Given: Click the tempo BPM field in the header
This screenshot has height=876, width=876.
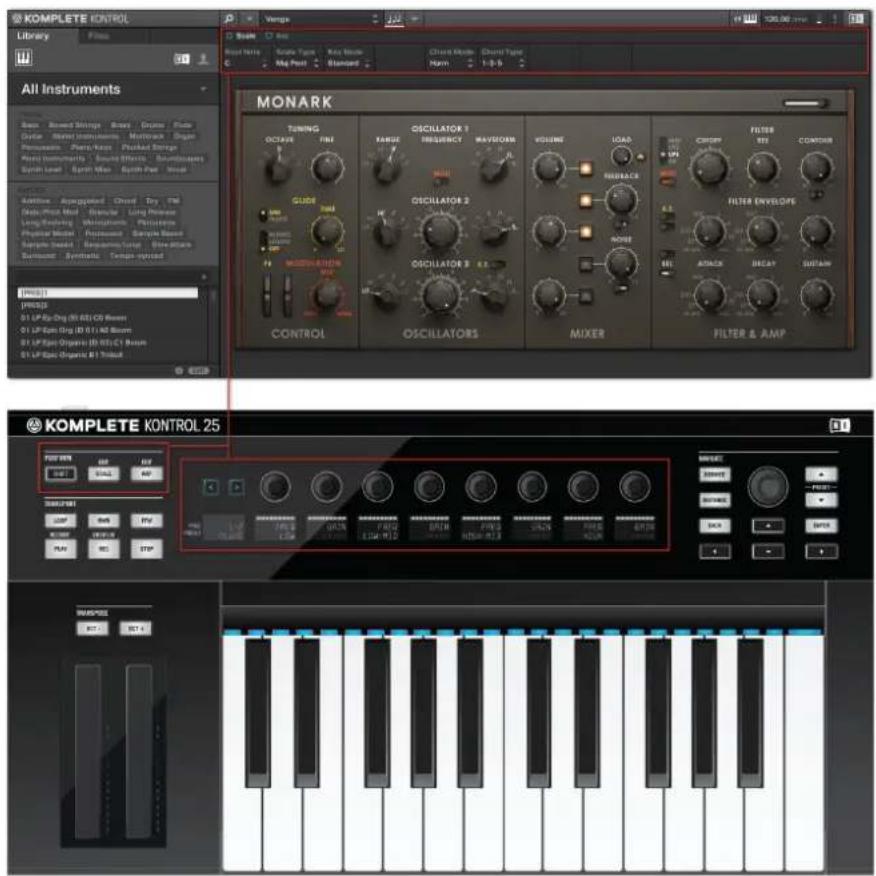Looking at the screenshot, I should (x=785, y=19).
